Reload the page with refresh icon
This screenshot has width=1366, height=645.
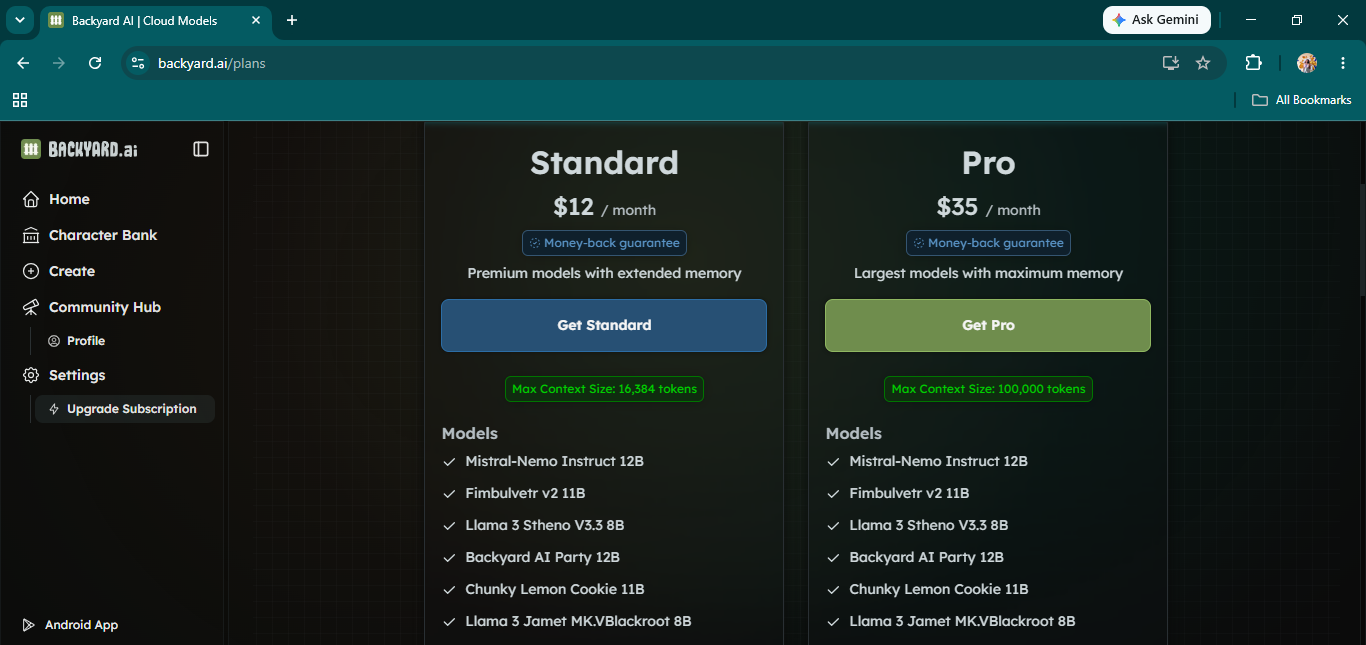(95, 63)
